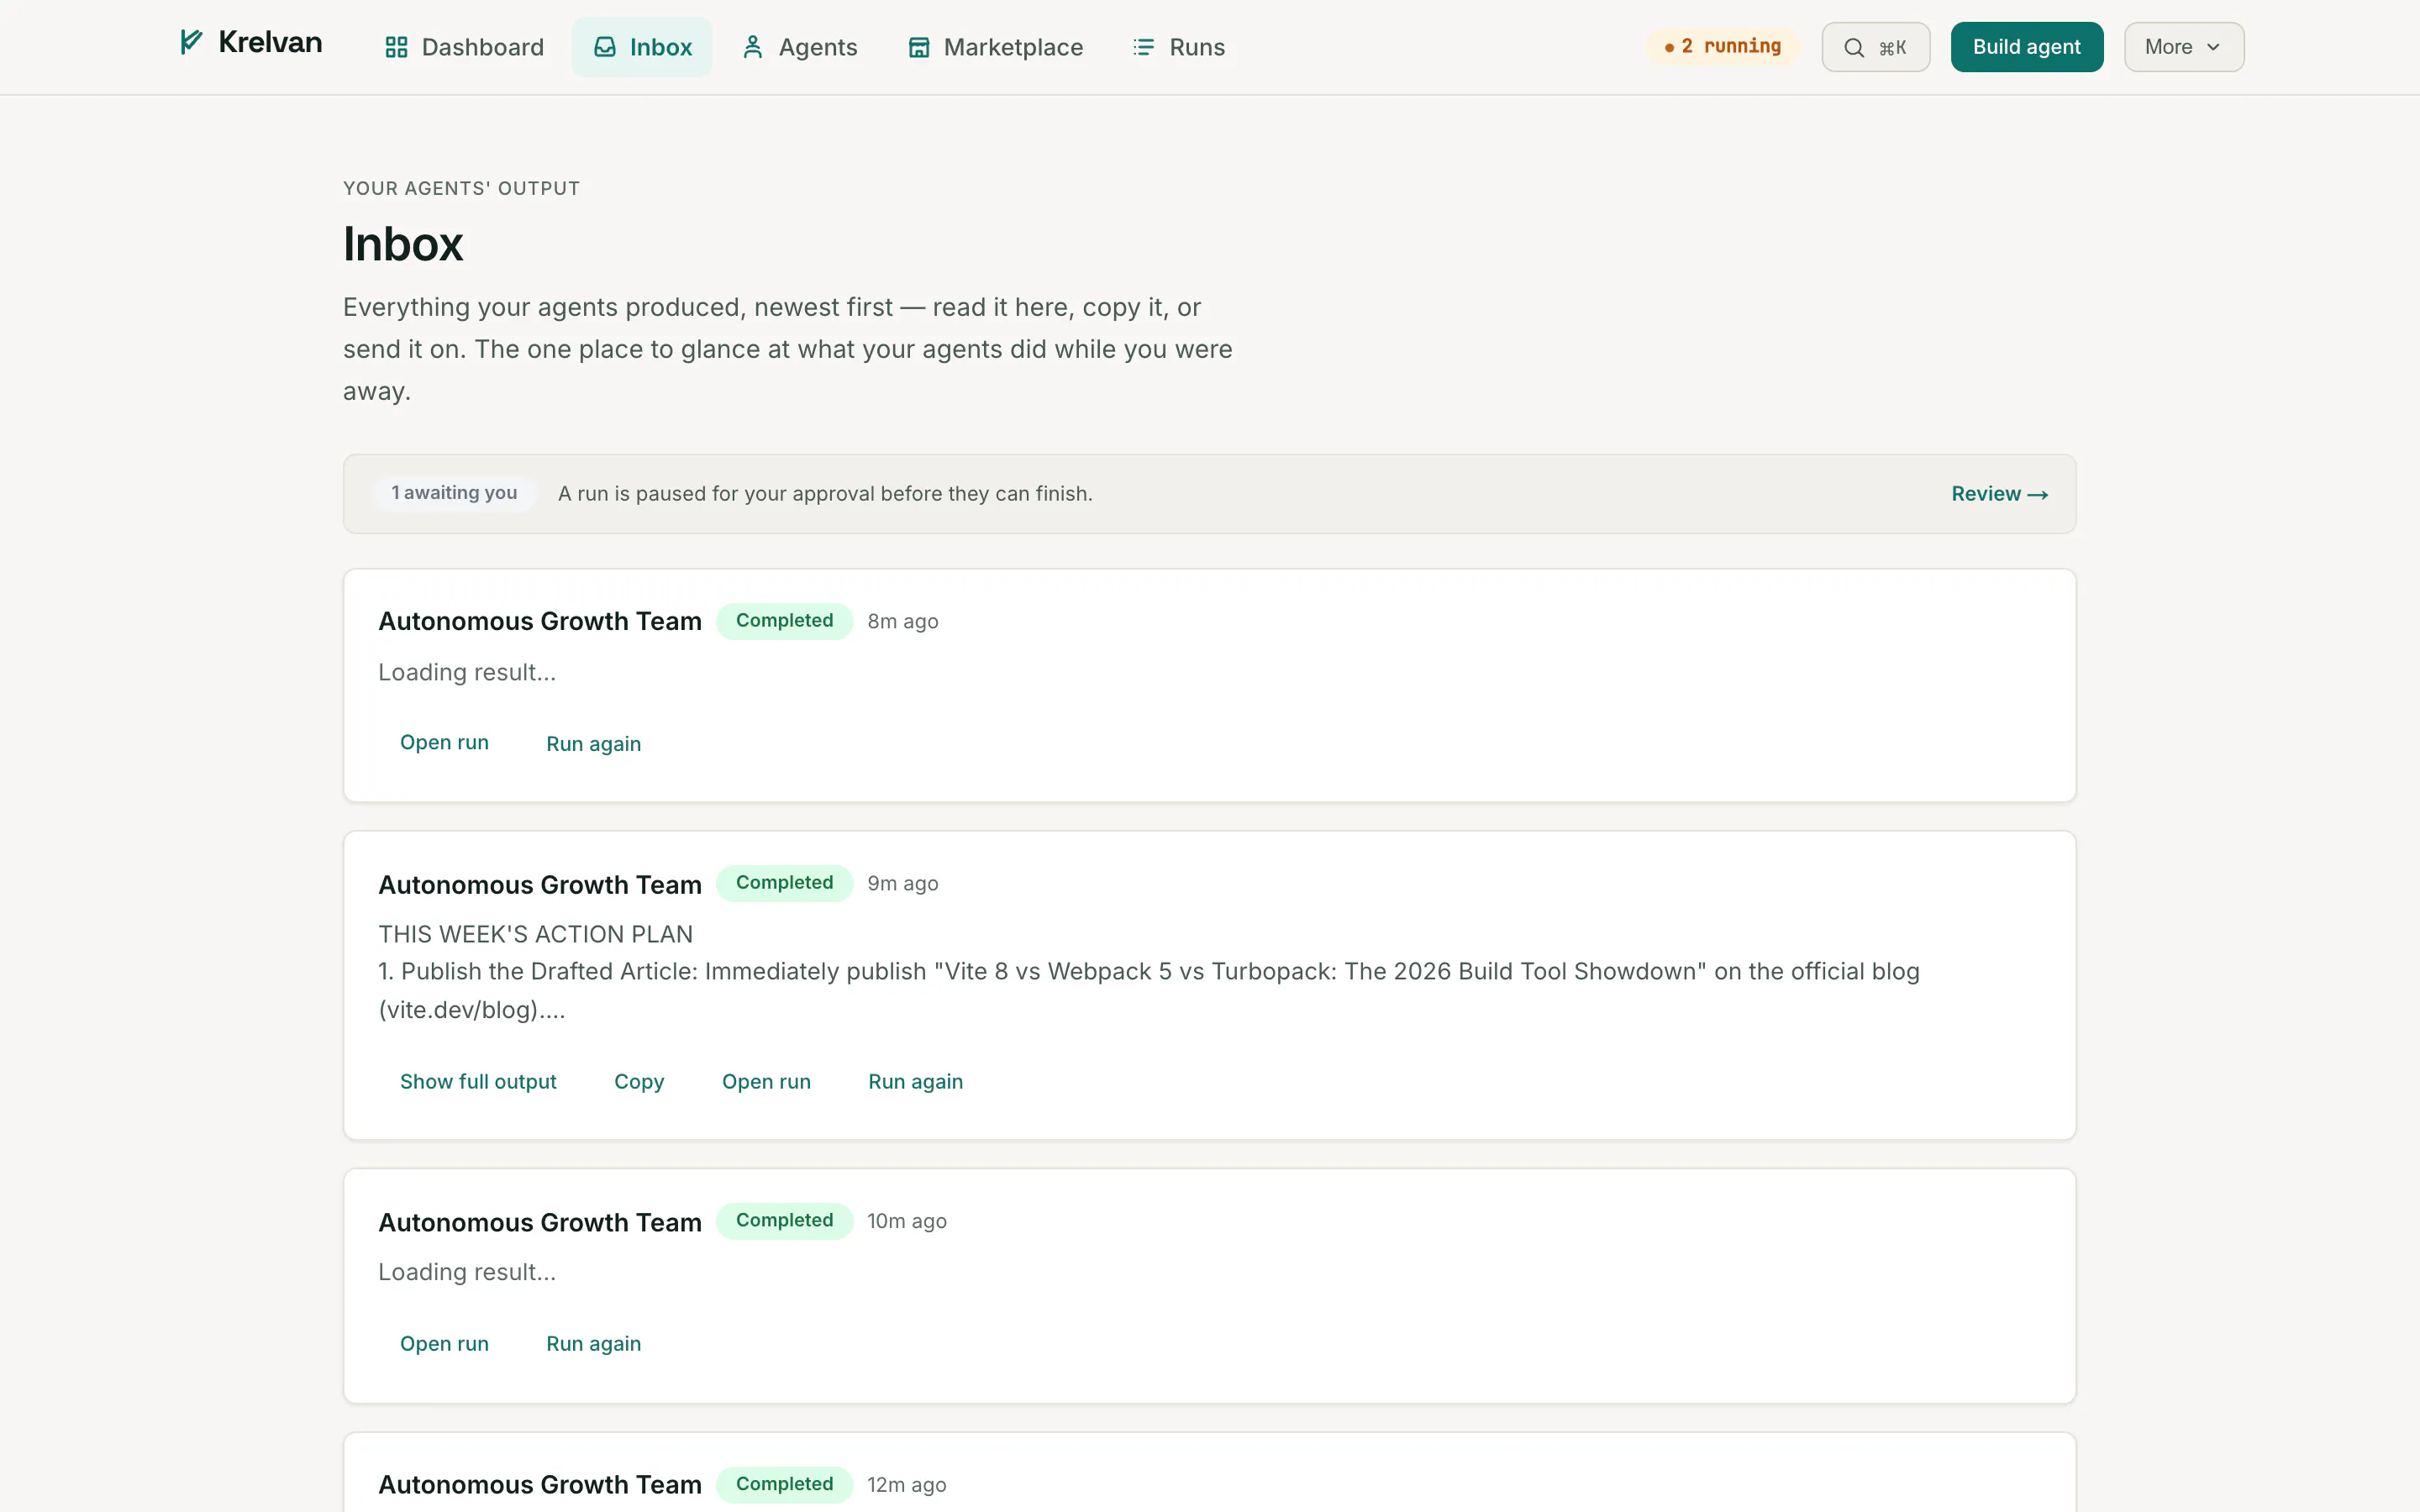Click the Review arrow icon
Image resolution: width=2420 pixels, height=1512 pixels.
(x=2038, y=495)
